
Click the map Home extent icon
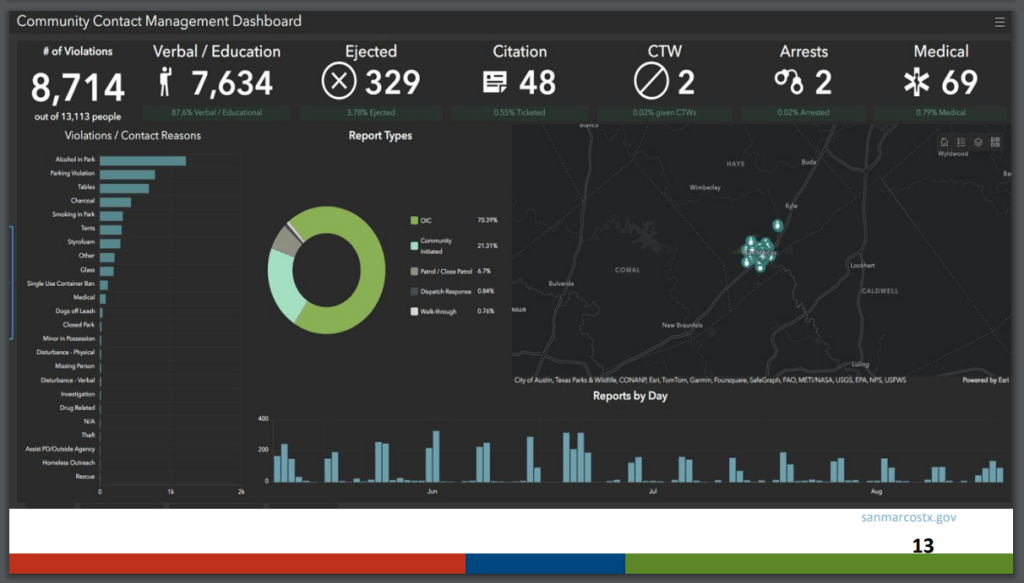click(x=944, y=142)
